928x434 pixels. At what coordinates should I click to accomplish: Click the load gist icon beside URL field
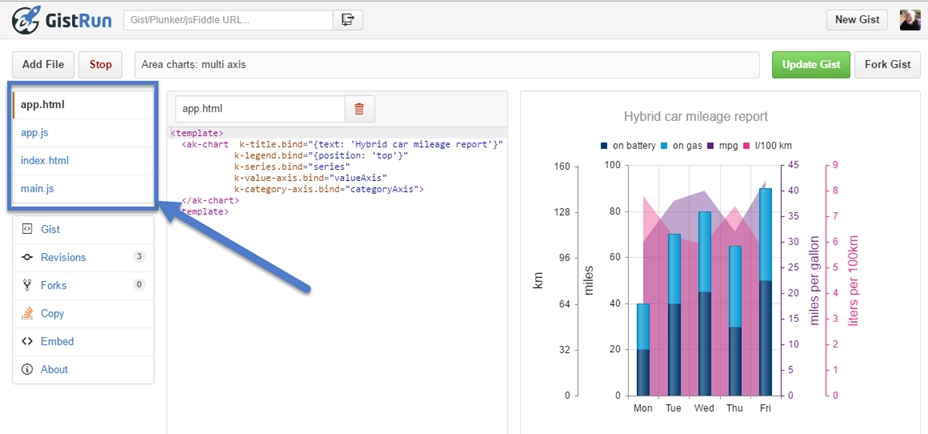(x=348, y=20)
